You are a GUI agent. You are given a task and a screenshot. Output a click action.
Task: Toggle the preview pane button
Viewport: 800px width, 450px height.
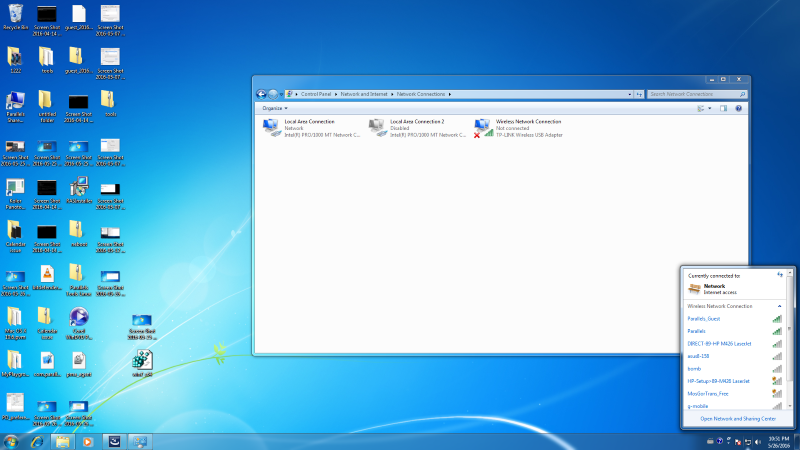point(723,108)
